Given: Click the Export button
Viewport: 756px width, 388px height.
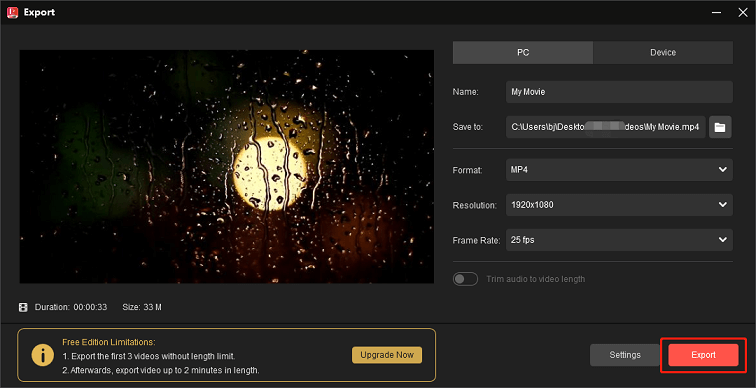Looking at the screenshot, I should 703,355.
